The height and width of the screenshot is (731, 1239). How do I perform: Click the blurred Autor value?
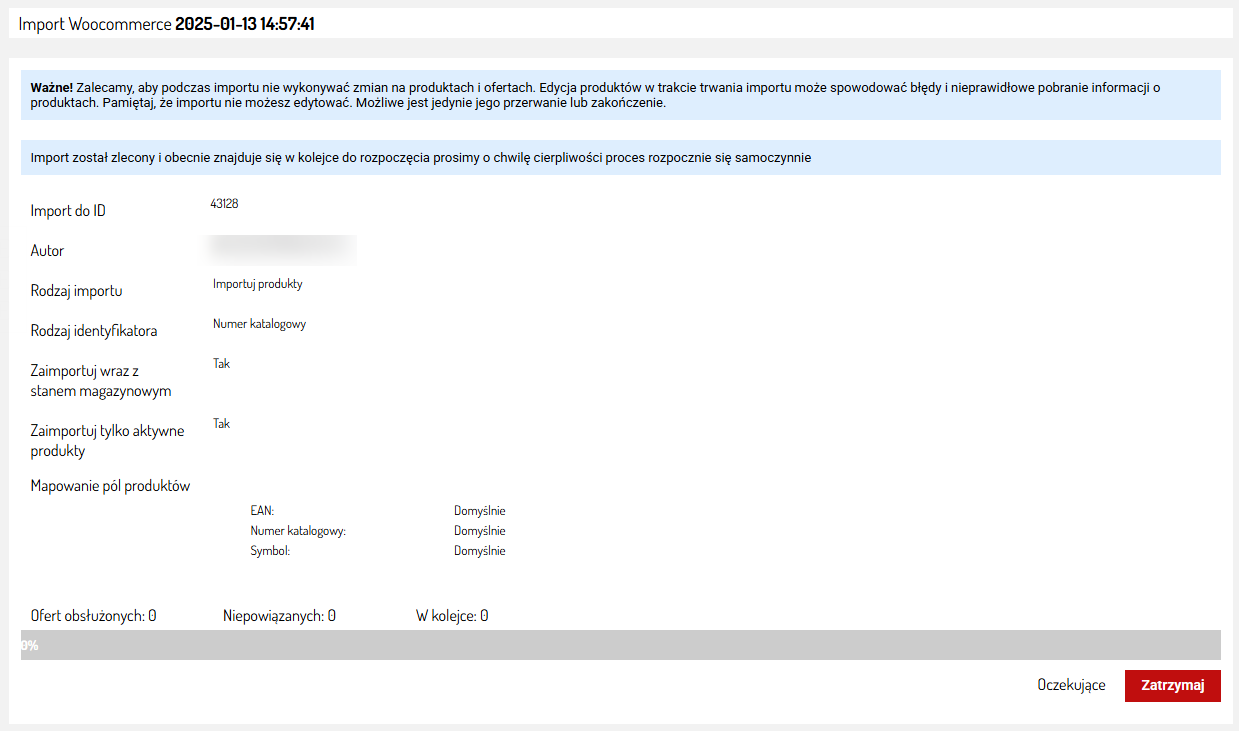[280, 248]
